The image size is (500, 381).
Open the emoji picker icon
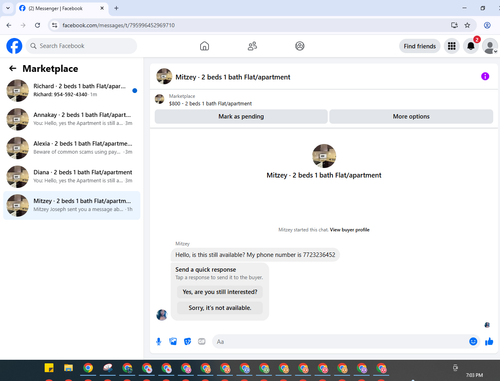473,341
